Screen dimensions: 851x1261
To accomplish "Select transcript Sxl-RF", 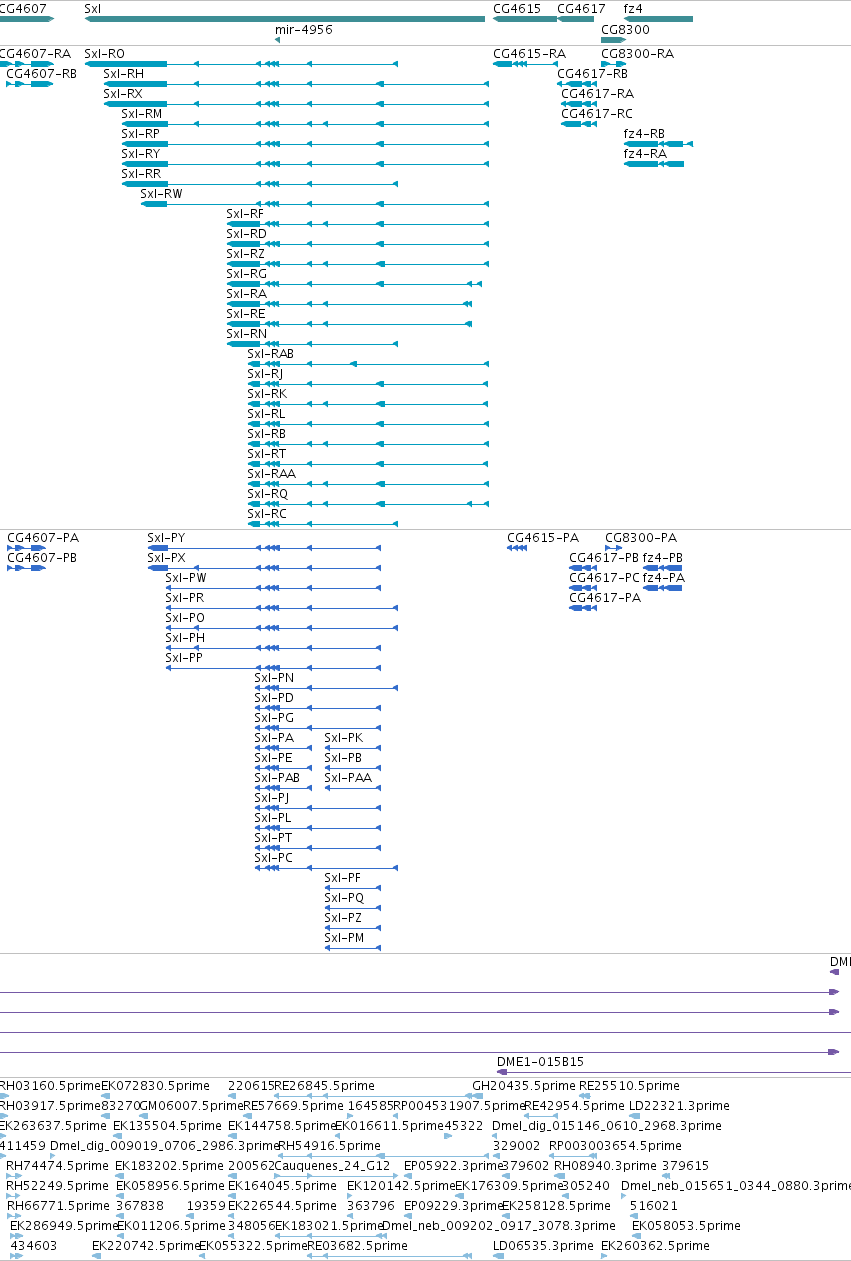I will click(x=246, y=214).
